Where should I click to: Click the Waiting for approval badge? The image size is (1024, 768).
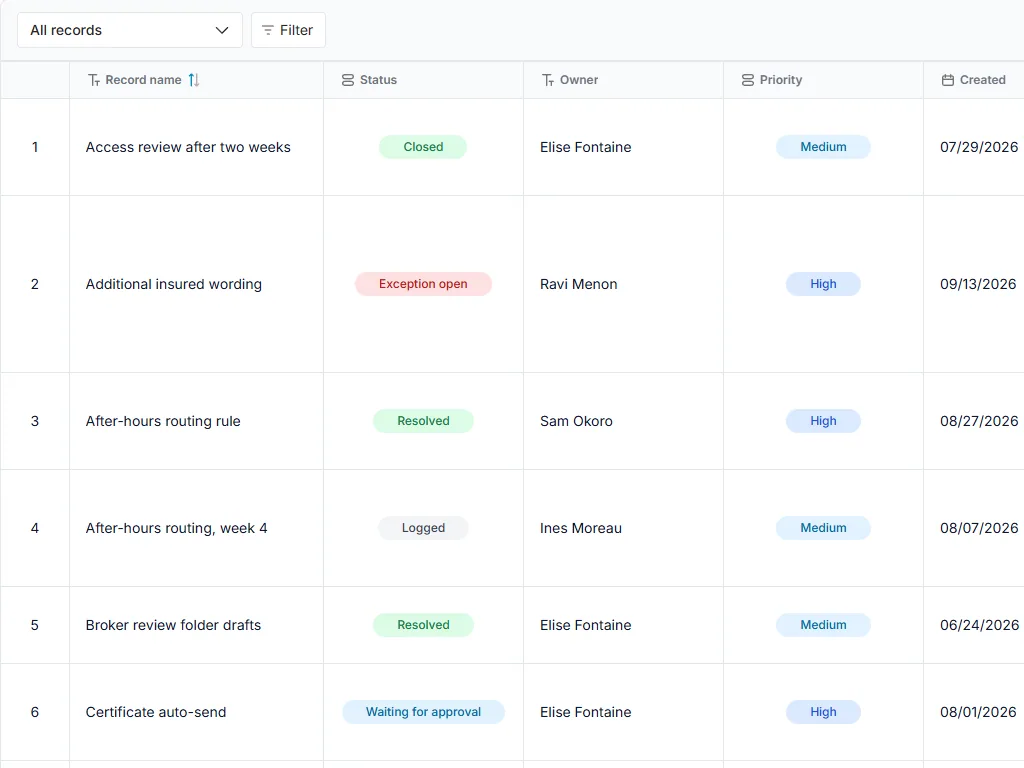(x=423, y=712)
